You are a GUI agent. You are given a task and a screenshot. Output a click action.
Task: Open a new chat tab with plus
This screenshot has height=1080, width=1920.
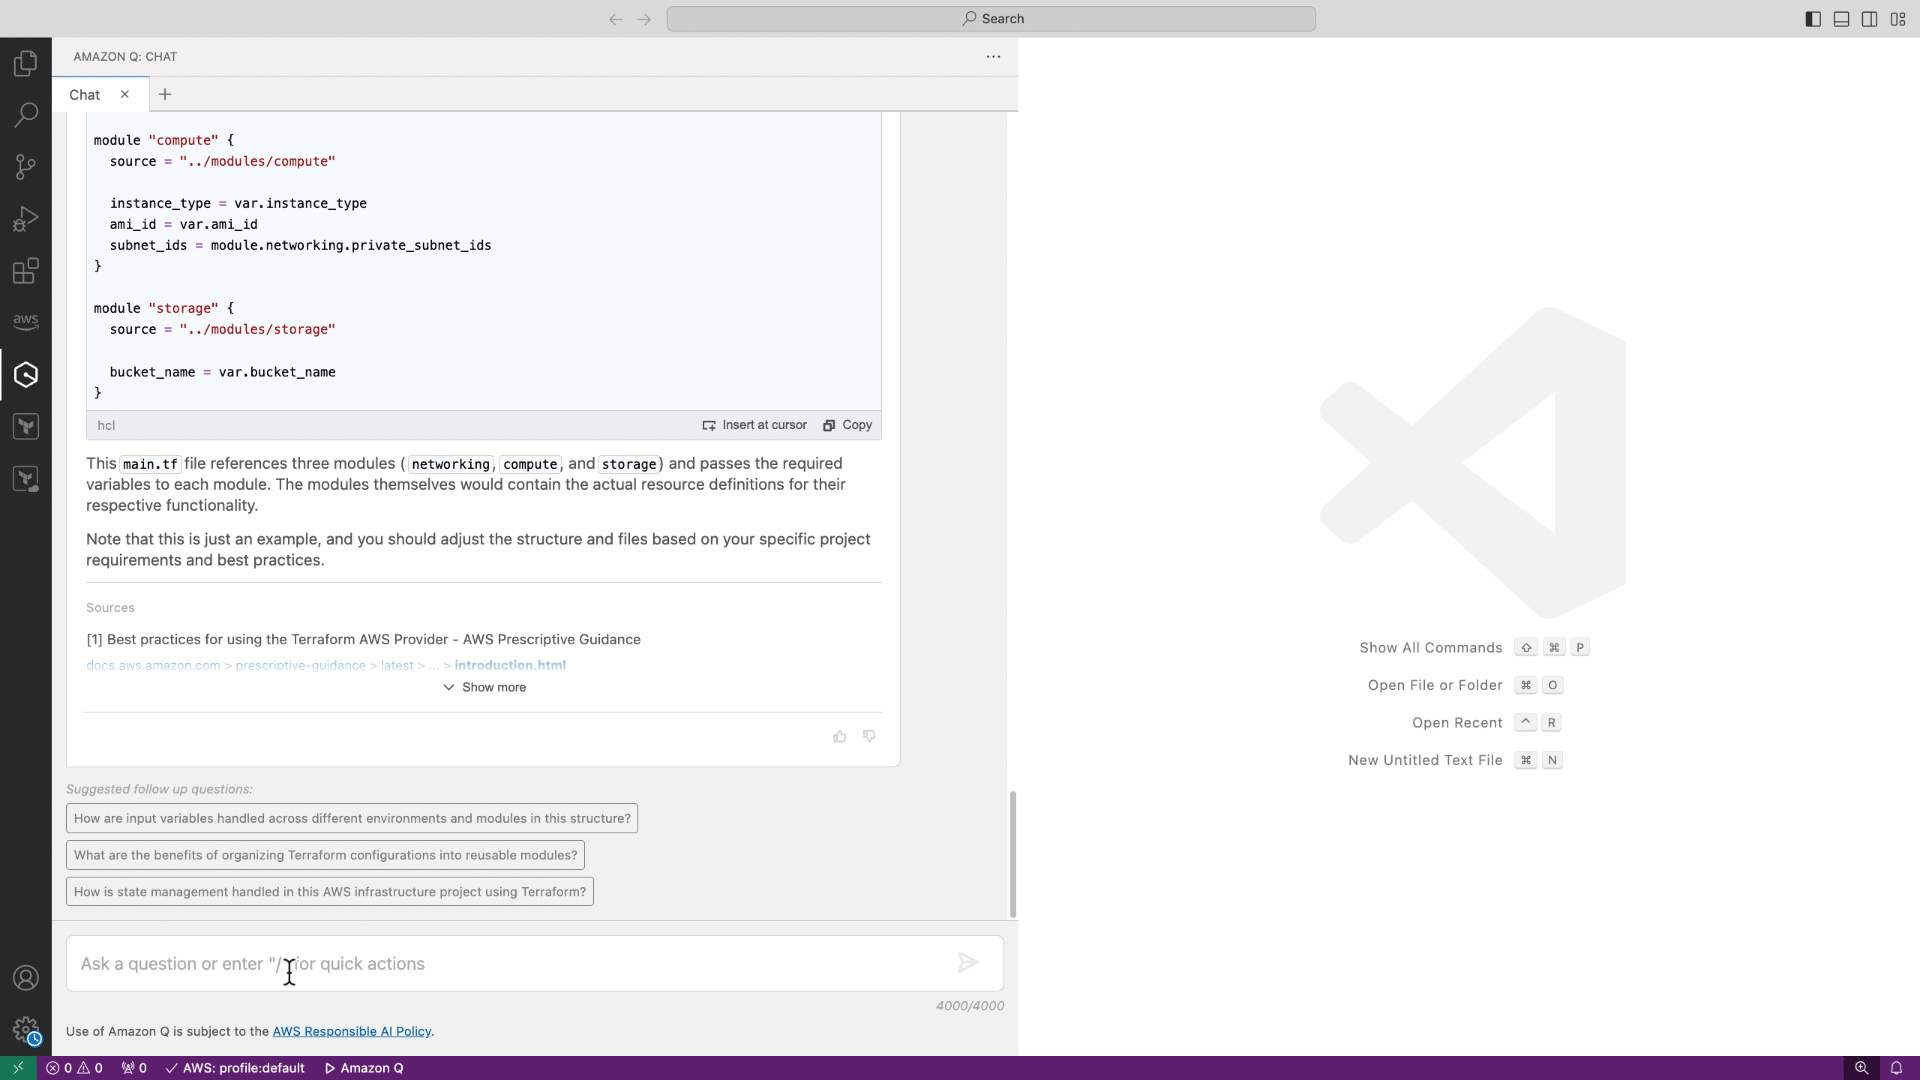165,95
